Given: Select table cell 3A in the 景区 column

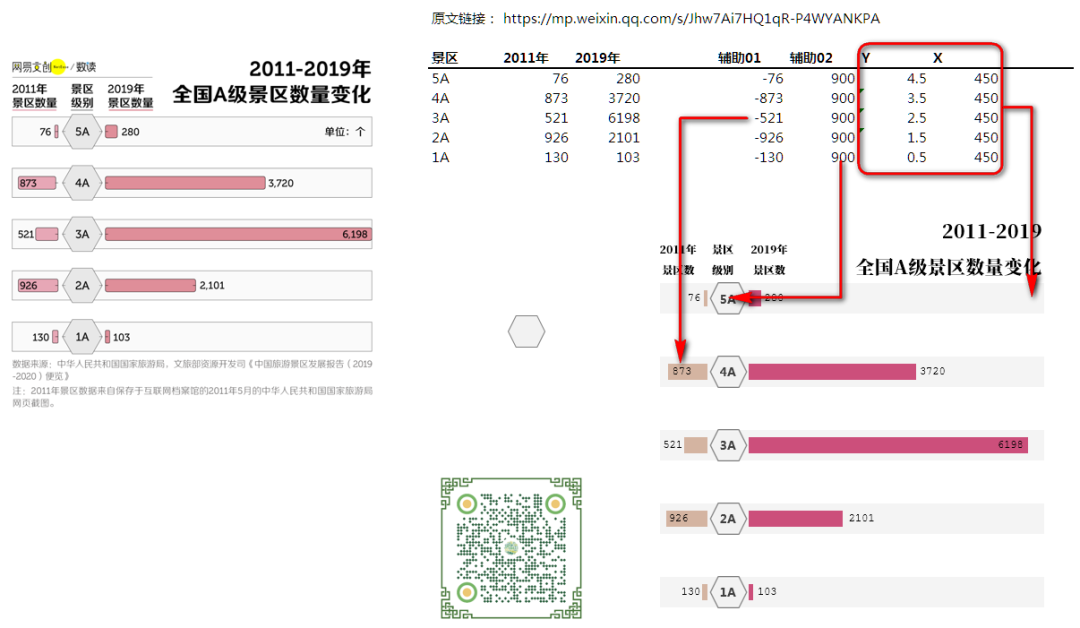Looking at the screenshot, I should (x=441, y=118).
